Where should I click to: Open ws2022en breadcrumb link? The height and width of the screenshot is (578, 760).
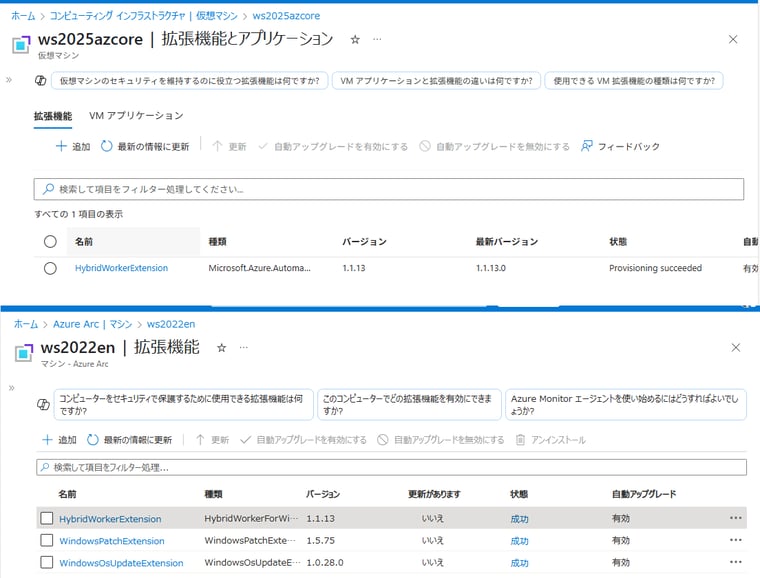coord(171,324)
